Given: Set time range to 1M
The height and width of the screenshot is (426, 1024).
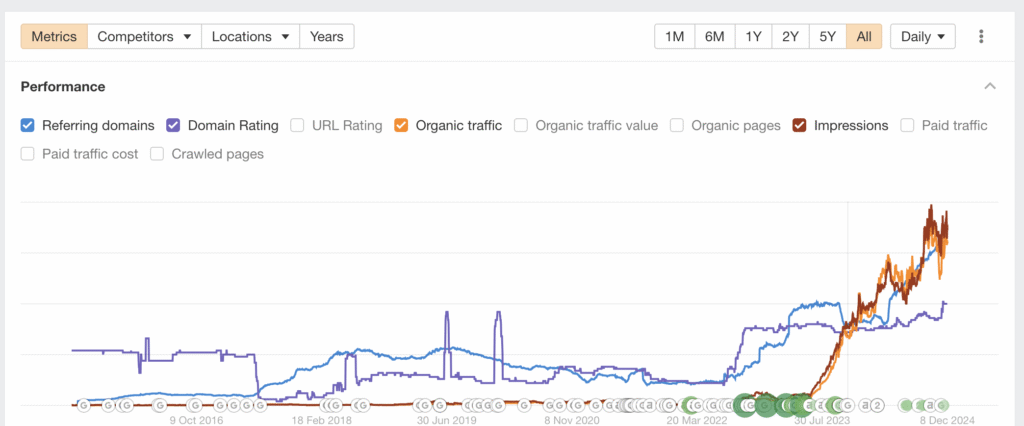Looking at the screenshot, I should pos(674,37).
